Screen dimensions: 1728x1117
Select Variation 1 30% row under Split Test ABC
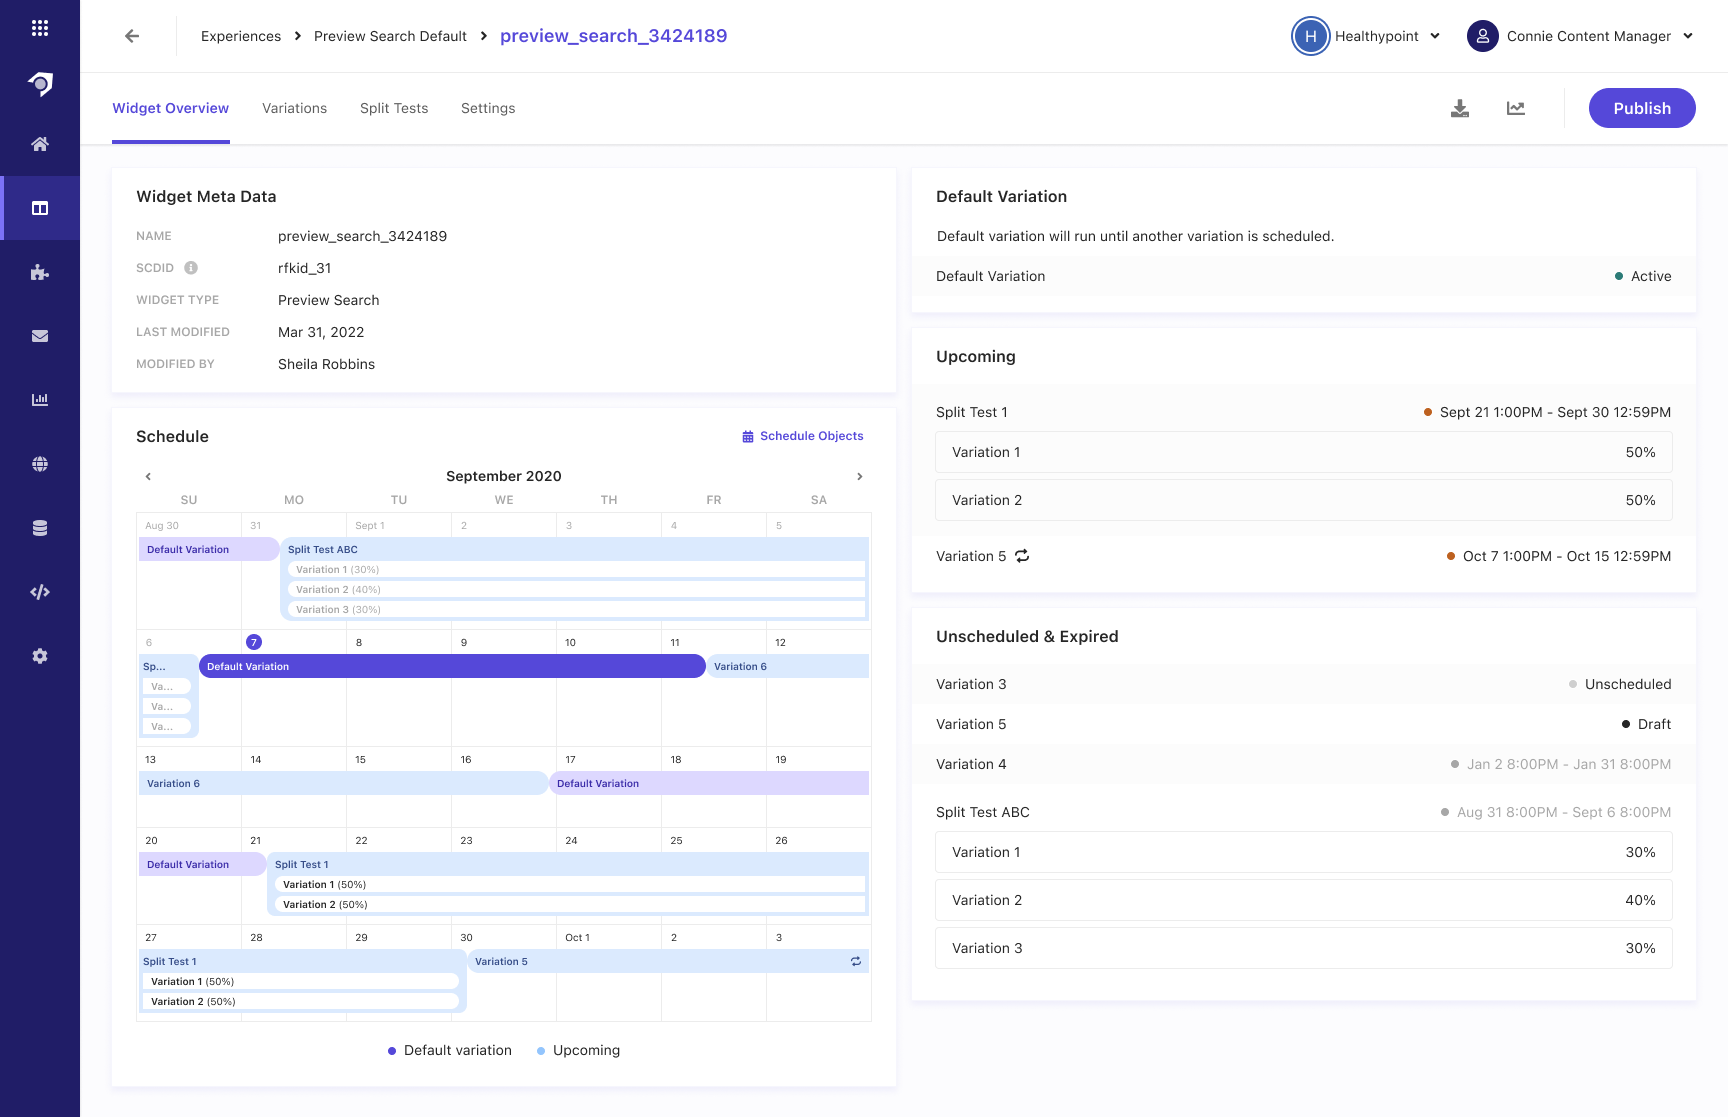(1304, 852)
